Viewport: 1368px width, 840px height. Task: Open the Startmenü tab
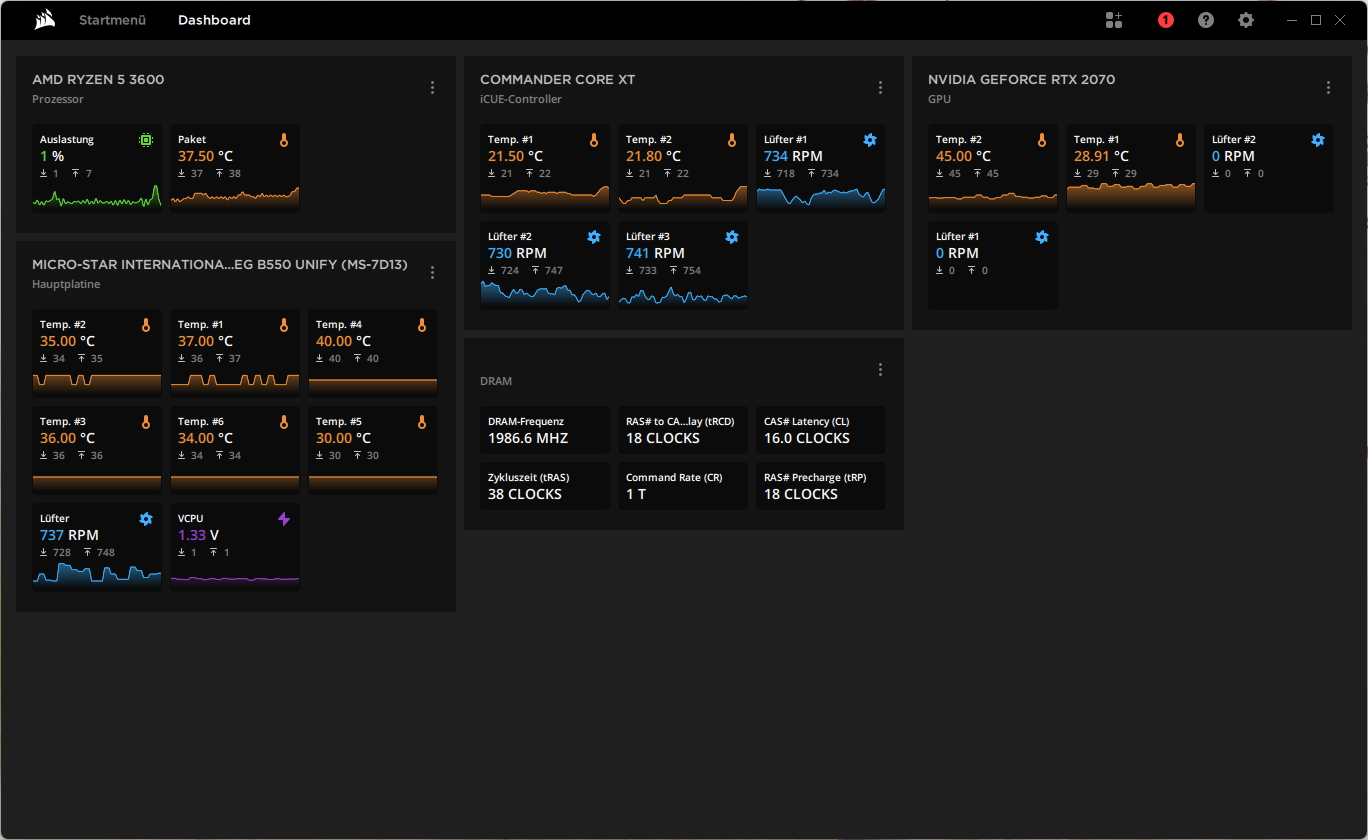click(x=112, y=20)
